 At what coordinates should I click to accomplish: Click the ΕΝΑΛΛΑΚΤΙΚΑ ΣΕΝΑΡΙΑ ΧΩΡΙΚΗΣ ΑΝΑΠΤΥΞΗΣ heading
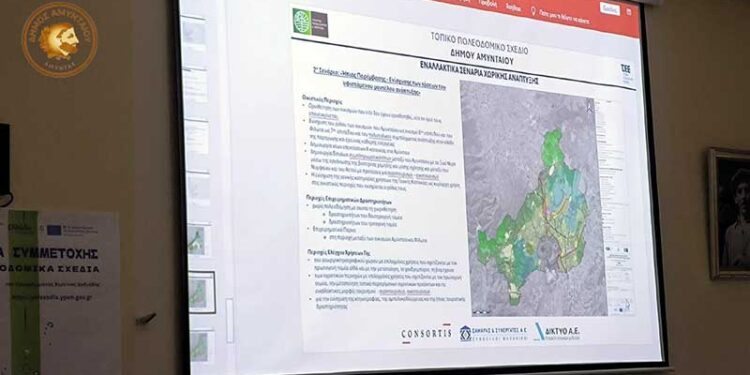coord(479,72)
